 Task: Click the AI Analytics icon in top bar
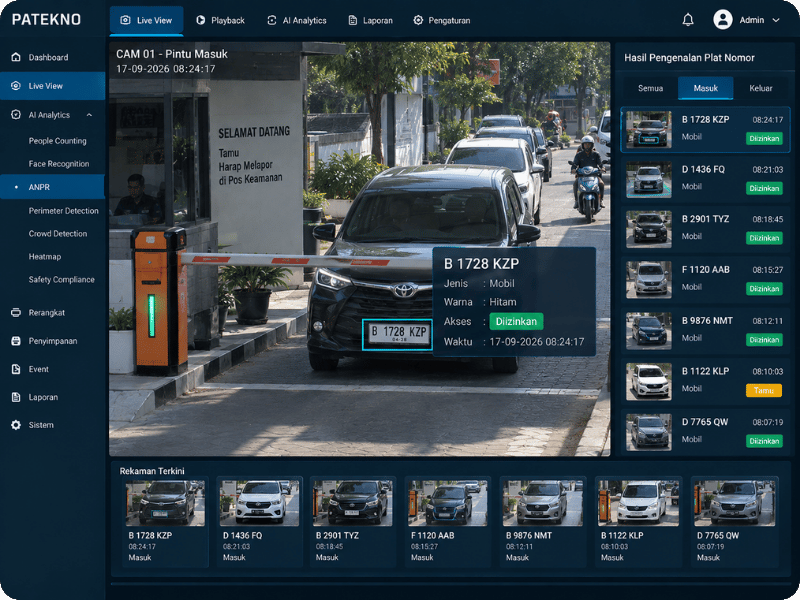pyautogui.click(x=272, y=20)
